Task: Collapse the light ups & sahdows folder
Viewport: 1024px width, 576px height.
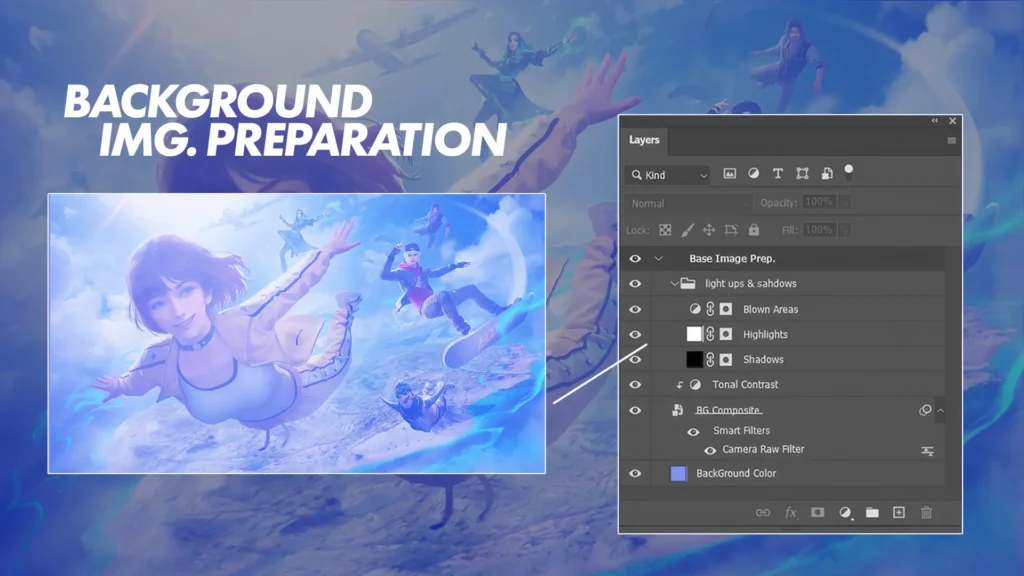Action: 674,284
